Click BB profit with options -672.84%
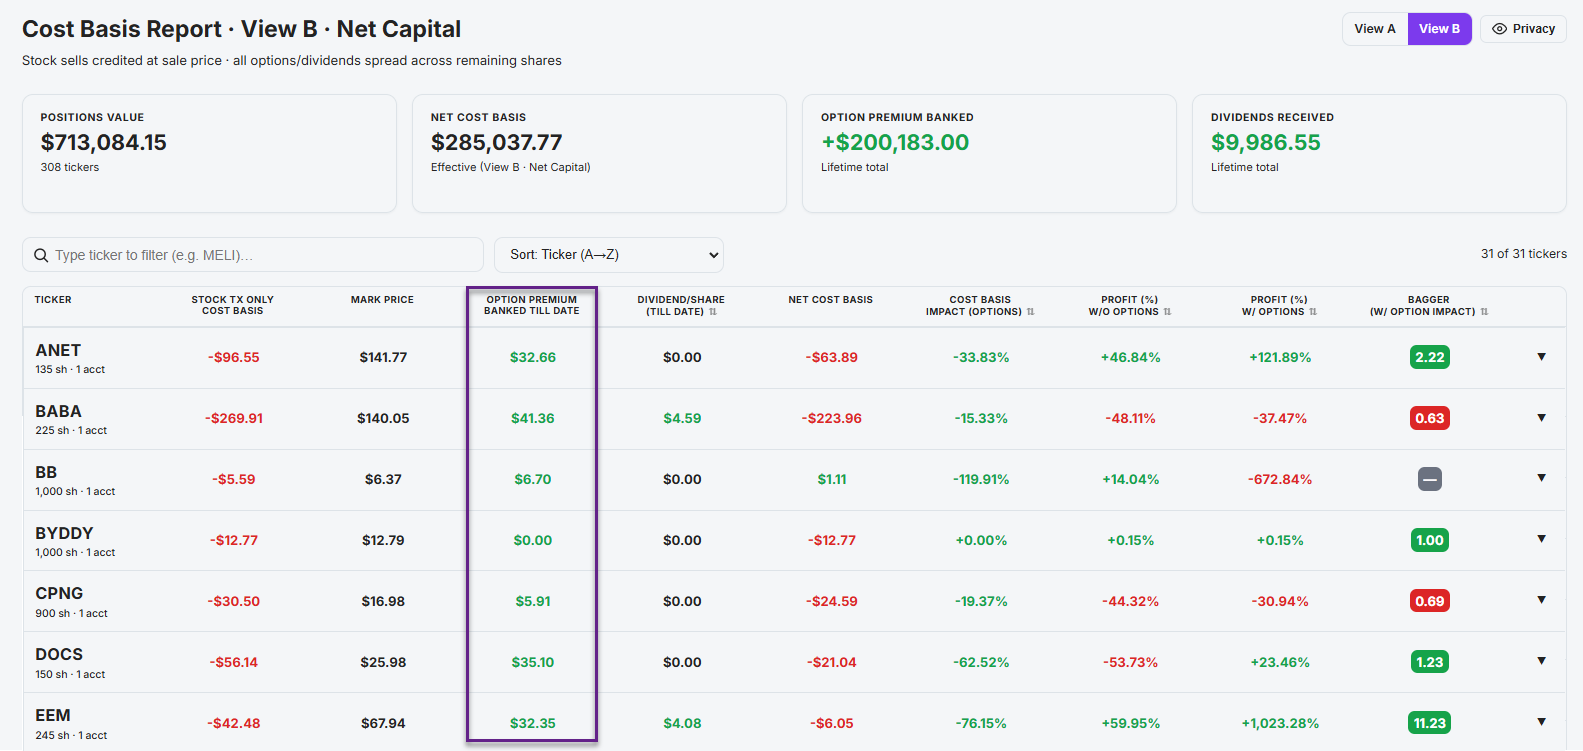Viewport: 1583px width, 751px height. pyautogui.click(x=1280, y=479)
